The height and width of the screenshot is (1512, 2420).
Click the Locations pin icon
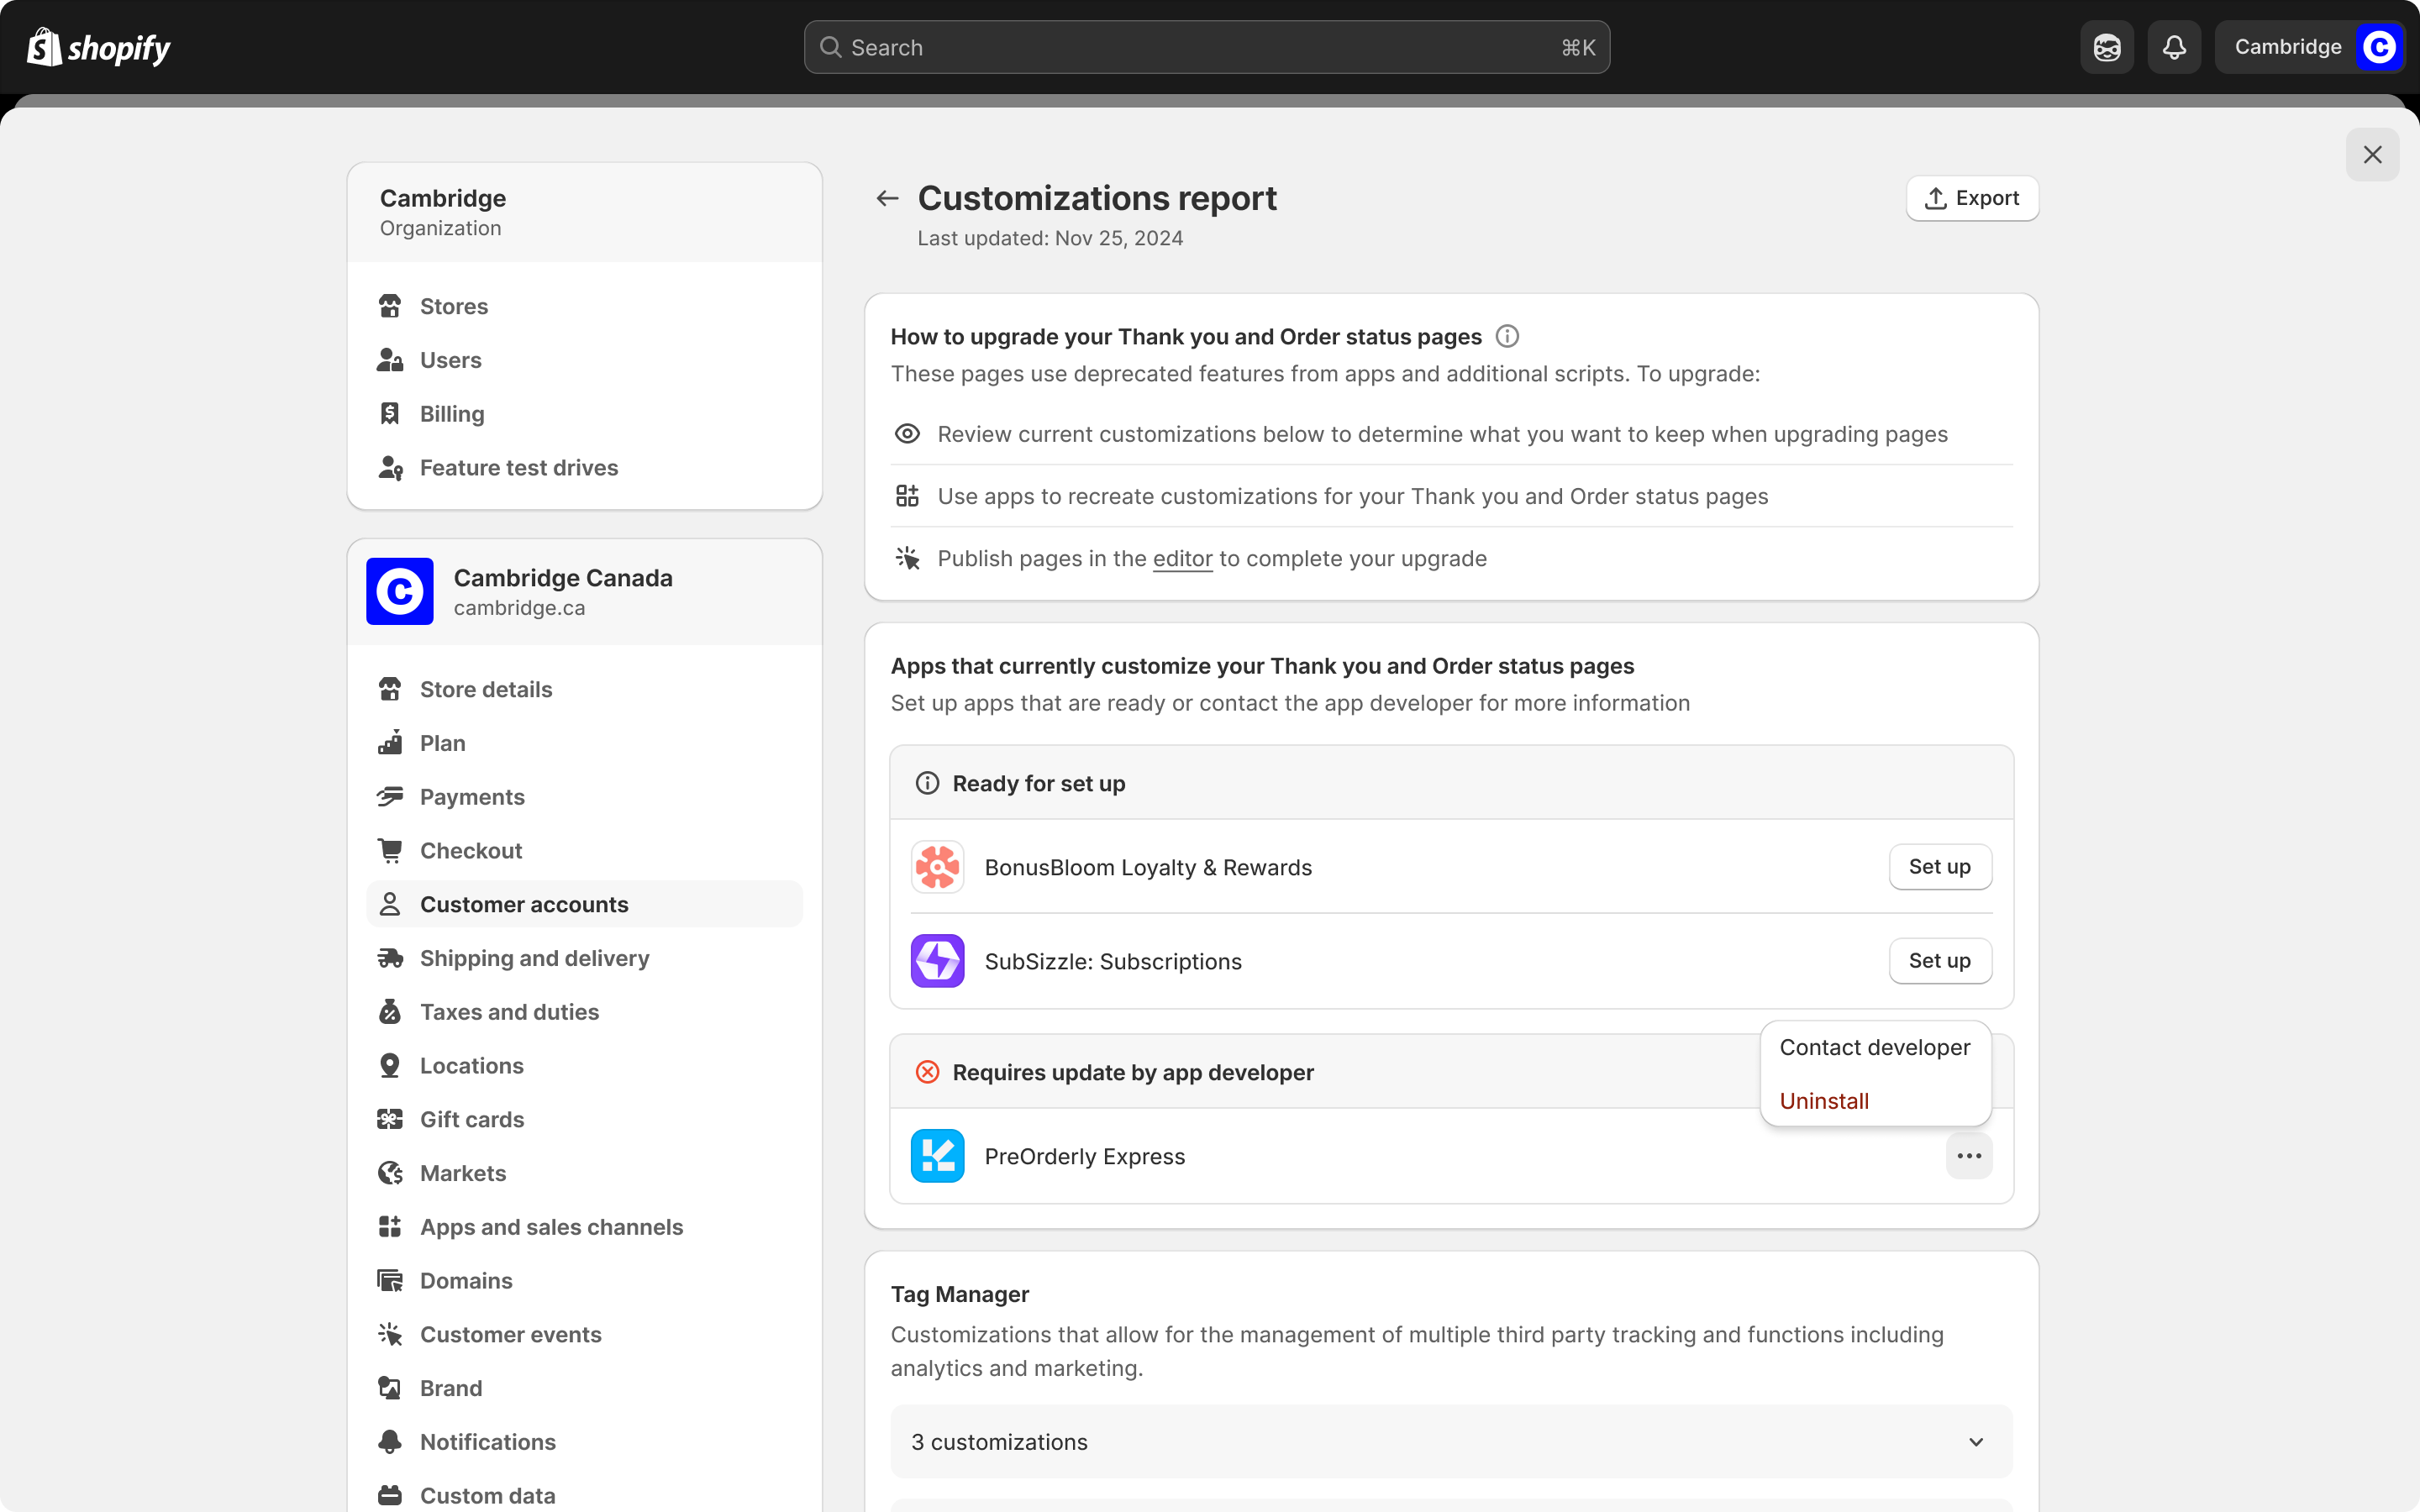[x=390, y=1065]
